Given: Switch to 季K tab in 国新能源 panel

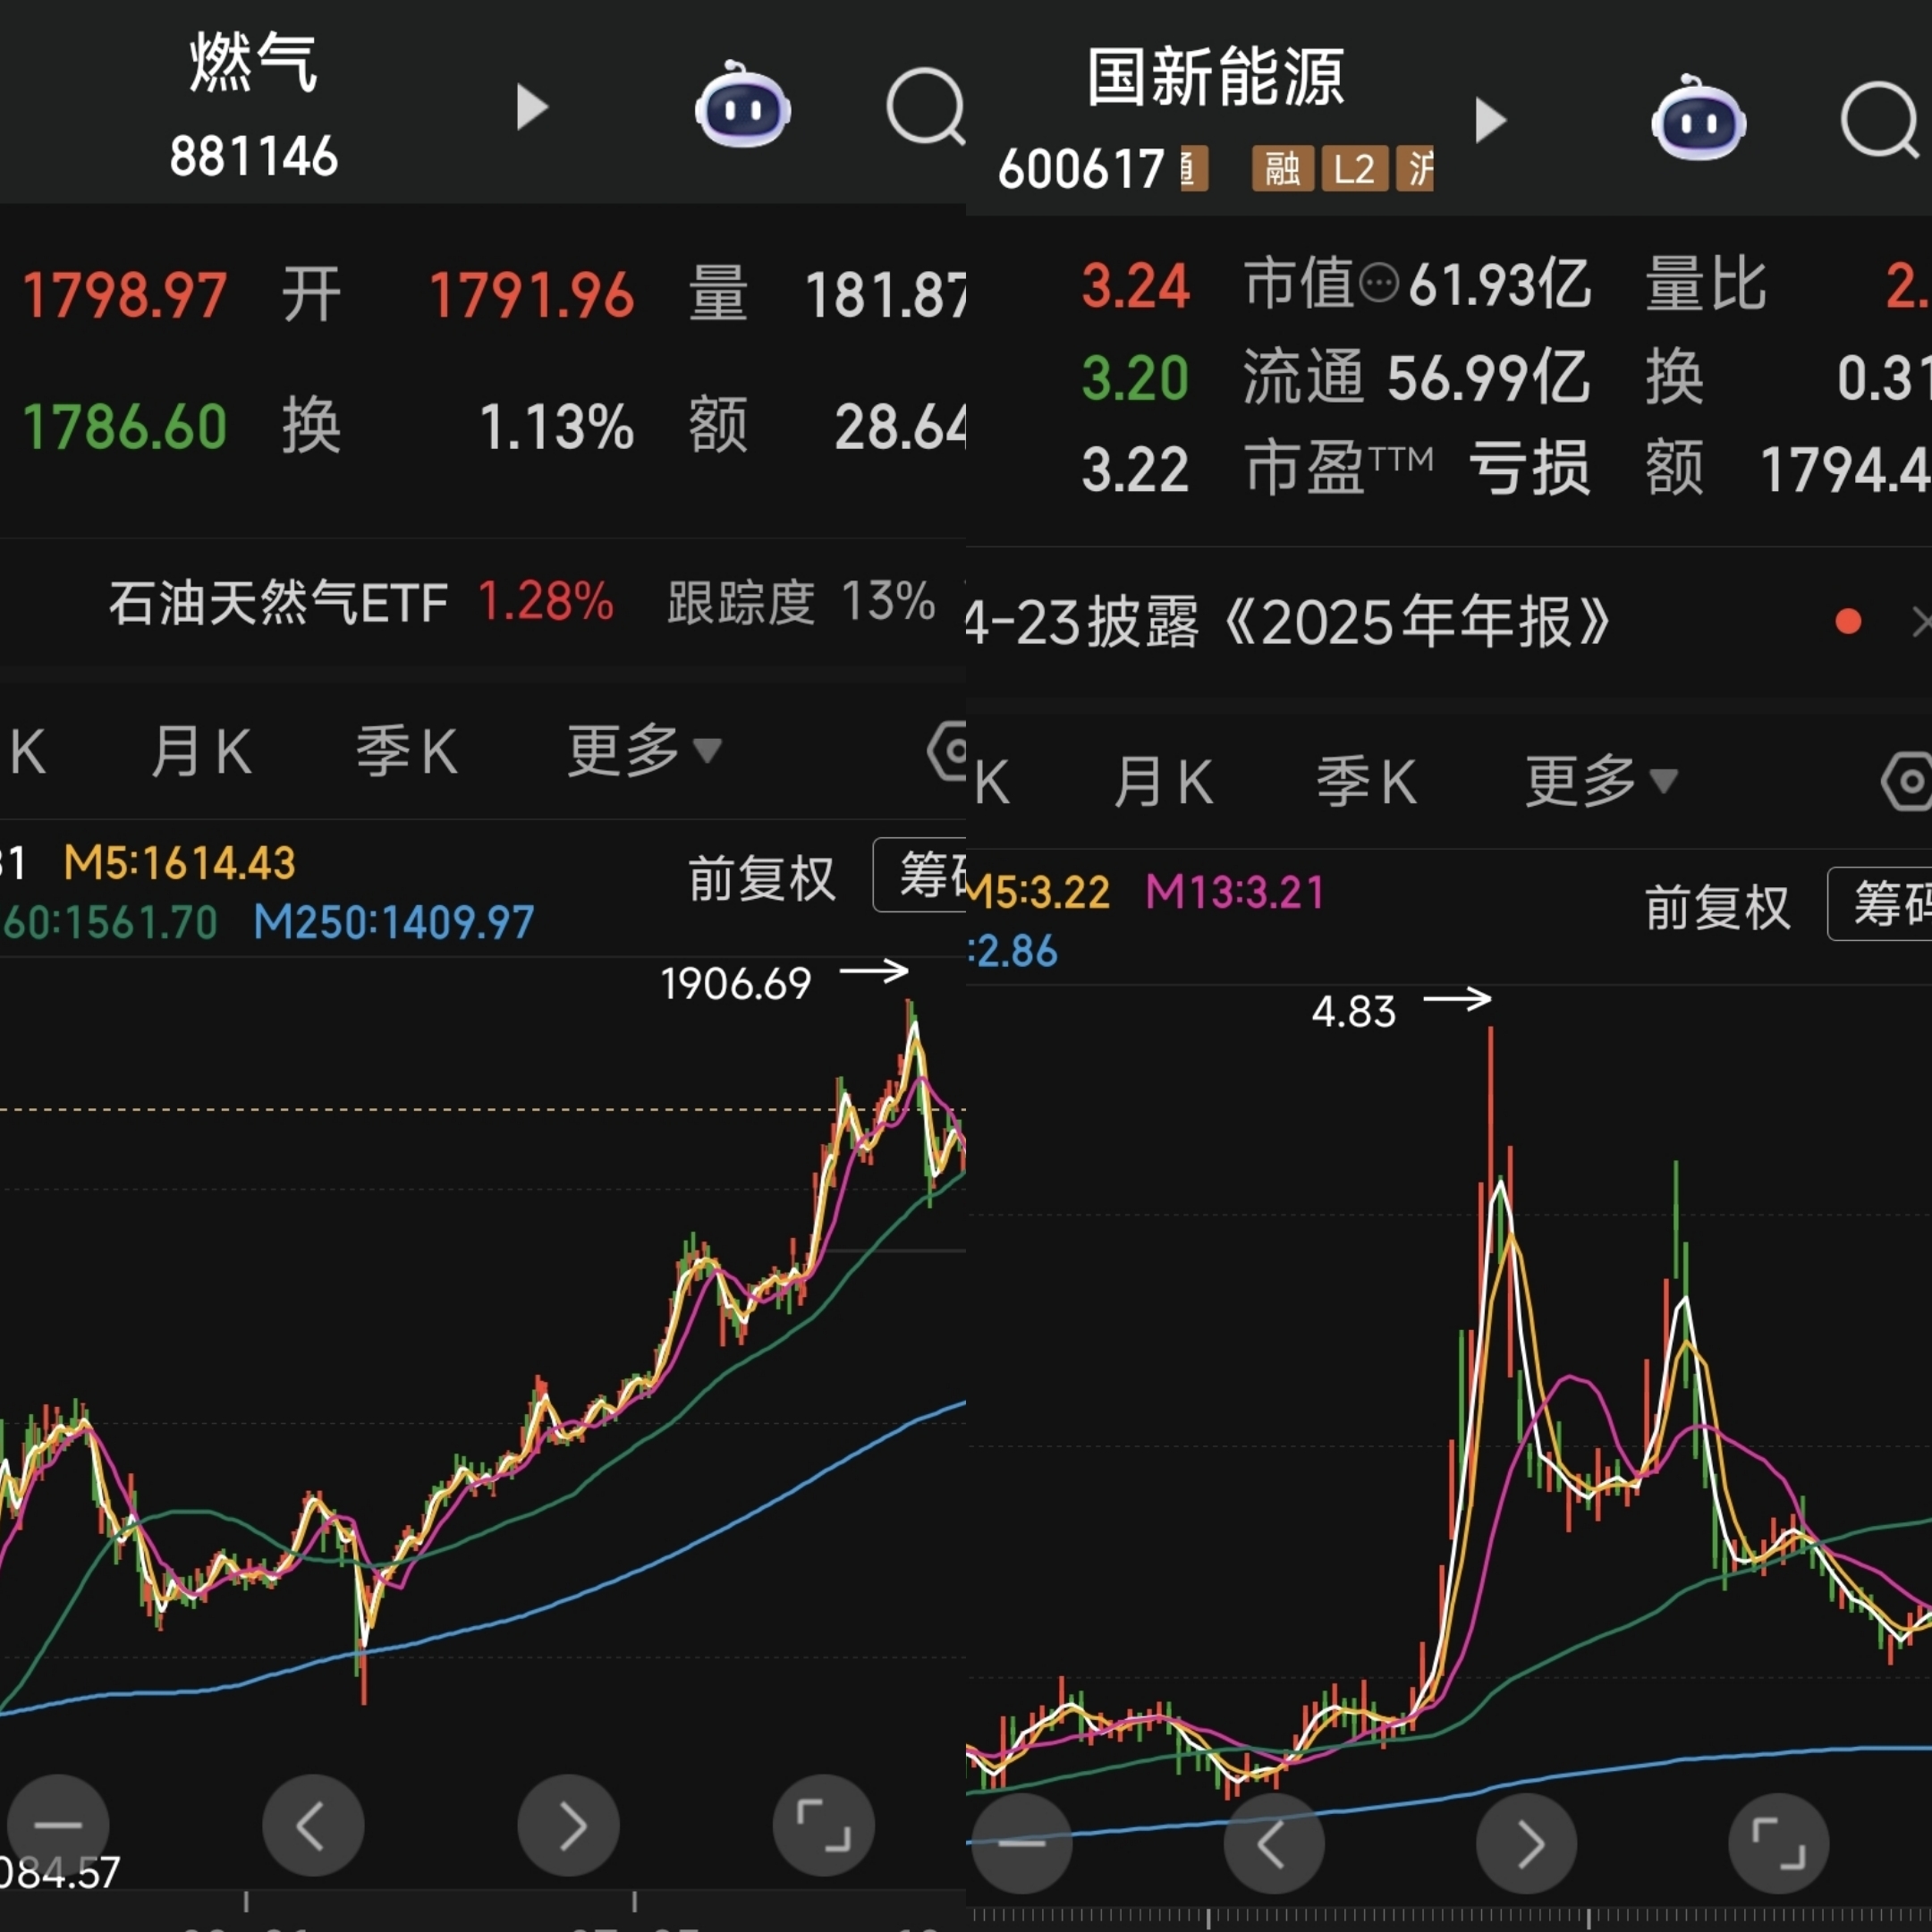Looking at the screenshot, I should pyautogui.click(x=1366, y=781).
